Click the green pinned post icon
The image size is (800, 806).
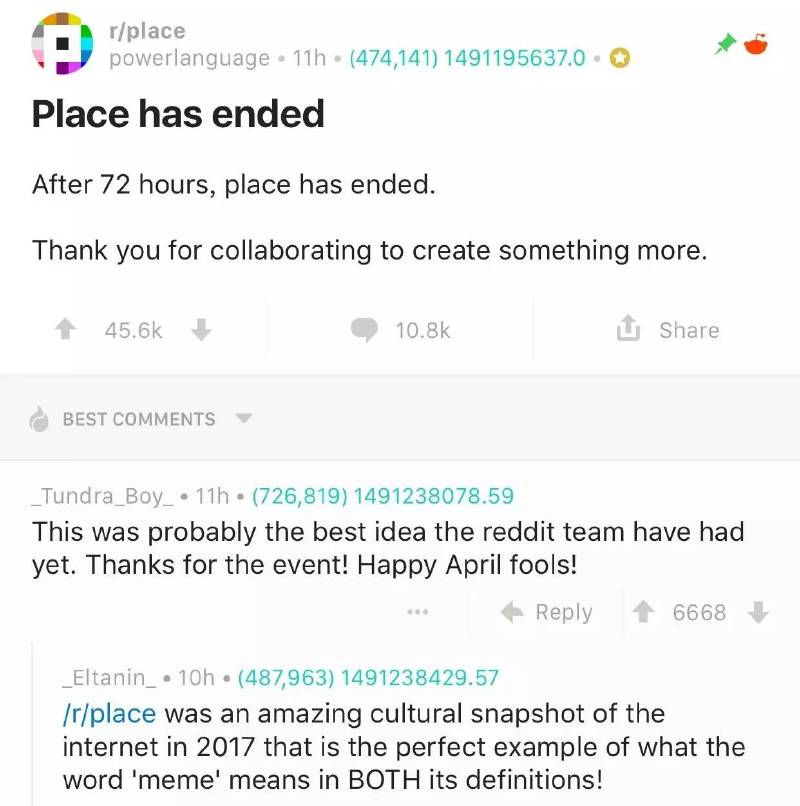pos(724,45)
